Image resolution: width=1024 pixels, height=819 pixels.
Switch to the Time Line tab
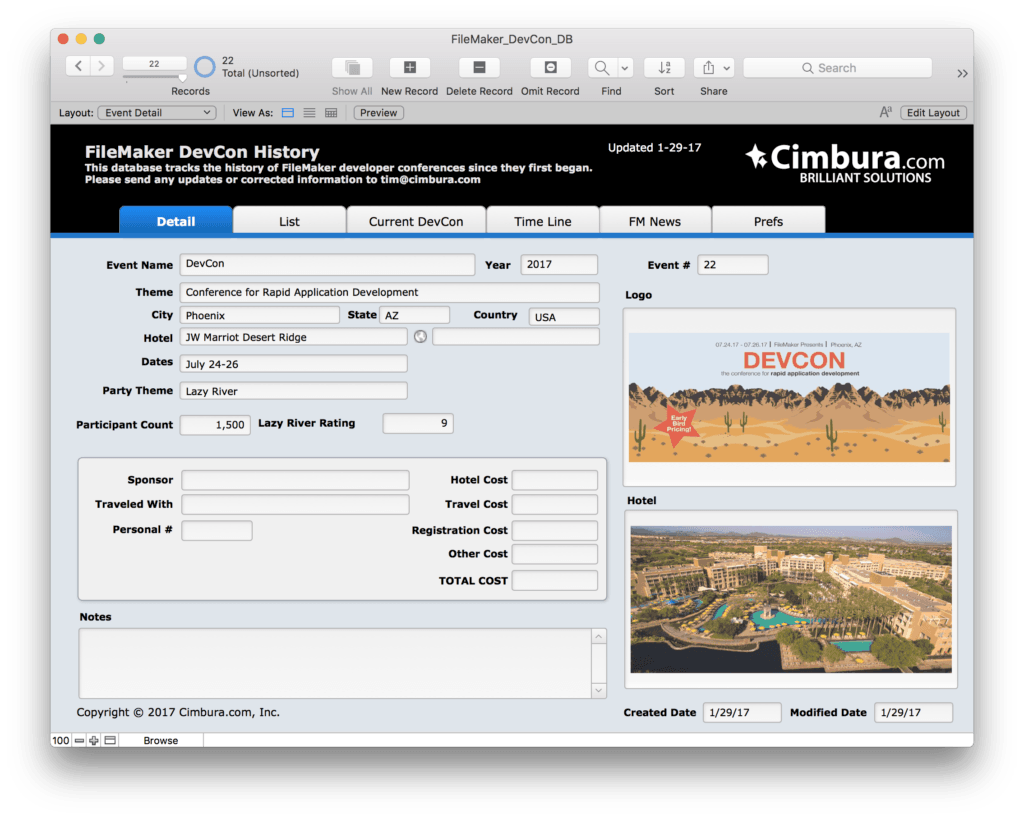click(542, 221)
